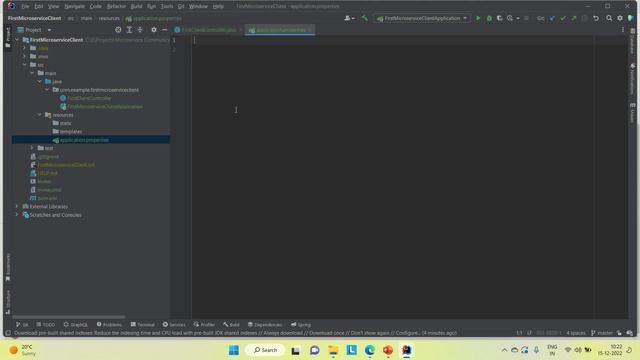Select application.properties editor tab
Viewport: 640px width, 360px height.
click(x=280, y=30)
